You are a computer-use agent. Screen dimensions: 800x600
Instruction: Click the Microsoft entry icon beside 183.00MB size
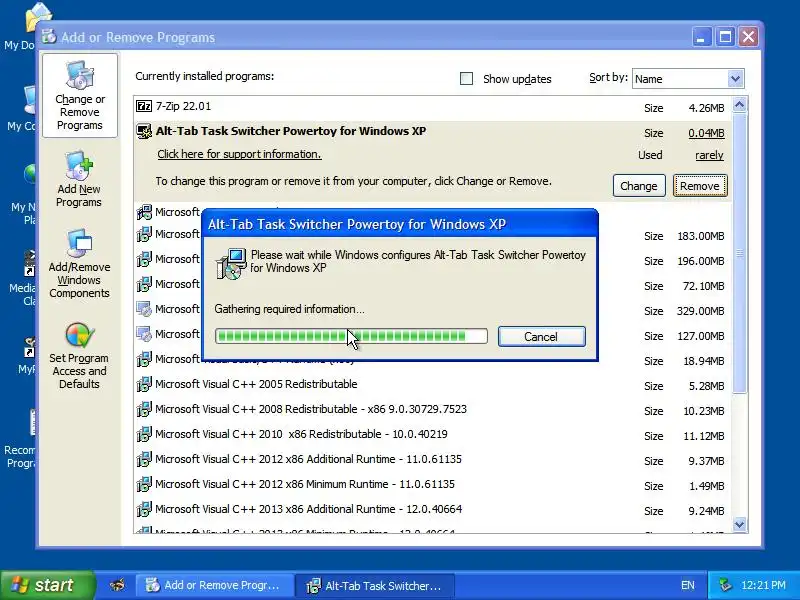pos(144,234)
